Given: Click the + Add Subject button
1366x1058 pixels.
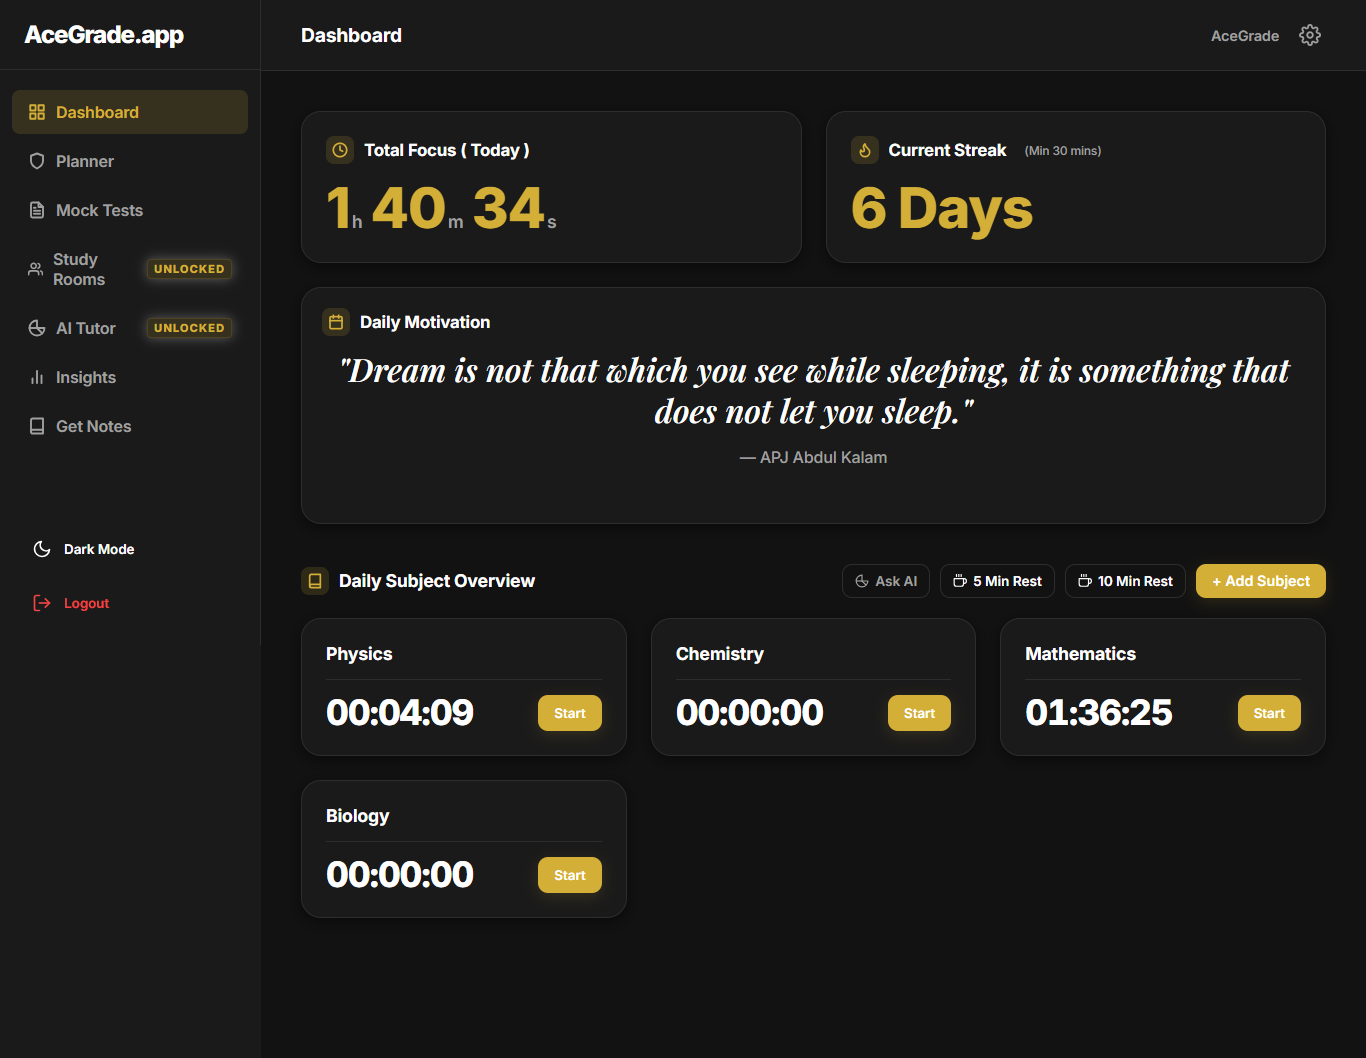Looking at the screenshot, I should coord(1261,581).
